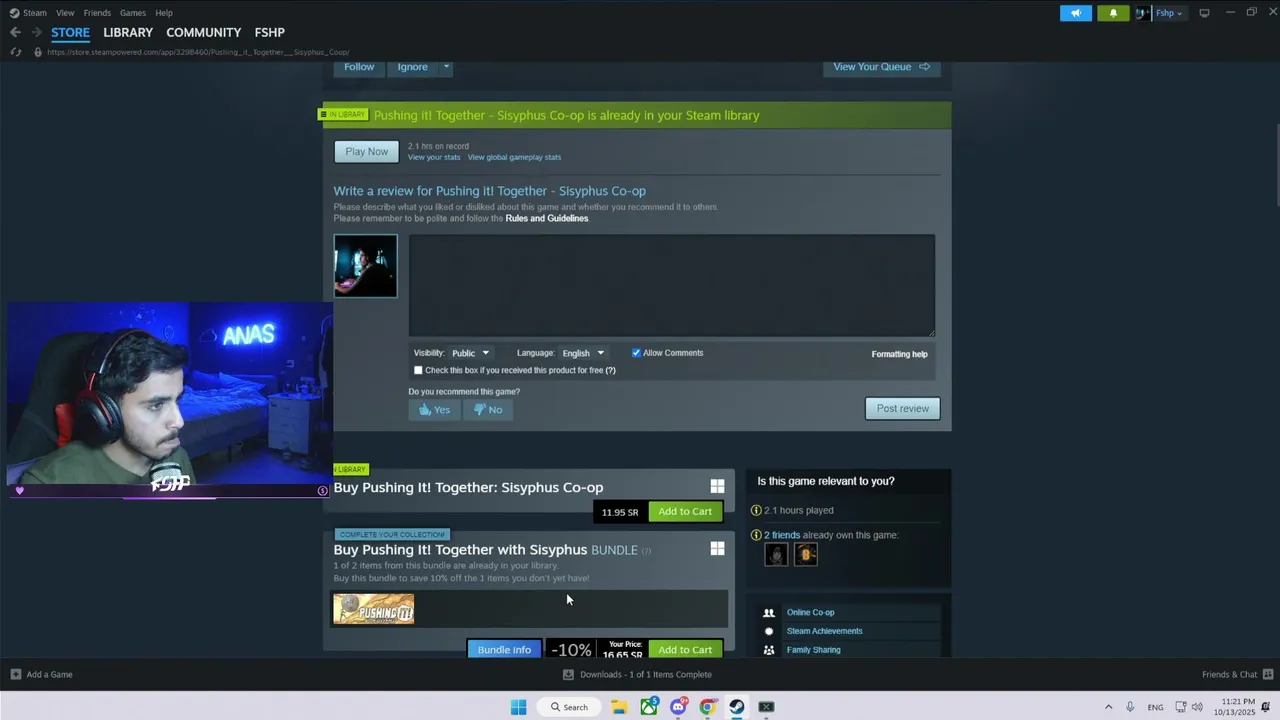Click the Online Co-op people icon
This screenshot has width=1280, height=720.
pyautogui.click(x=769, y=612)
